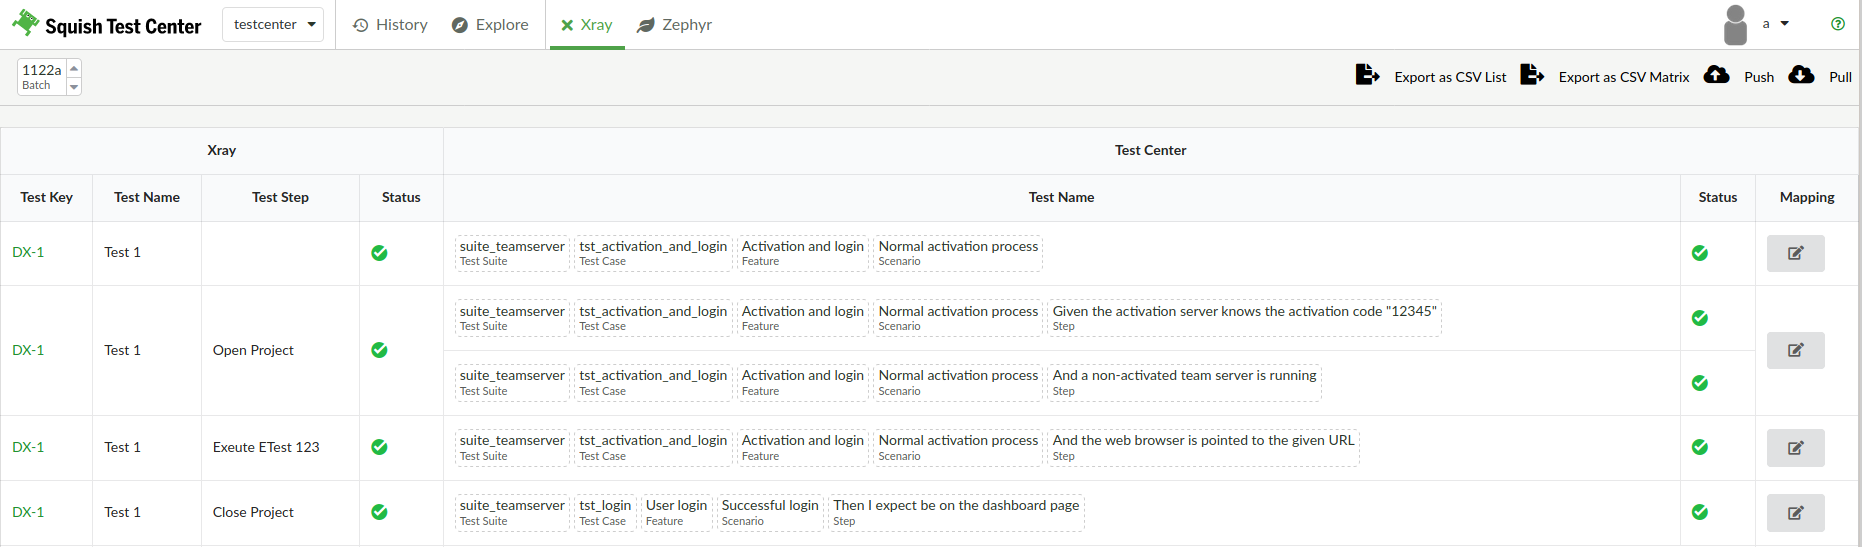The width and height of the screenshot is (1862, 547).
Task: Edit mapping for the Close Project row
Action: [1795, 513]
